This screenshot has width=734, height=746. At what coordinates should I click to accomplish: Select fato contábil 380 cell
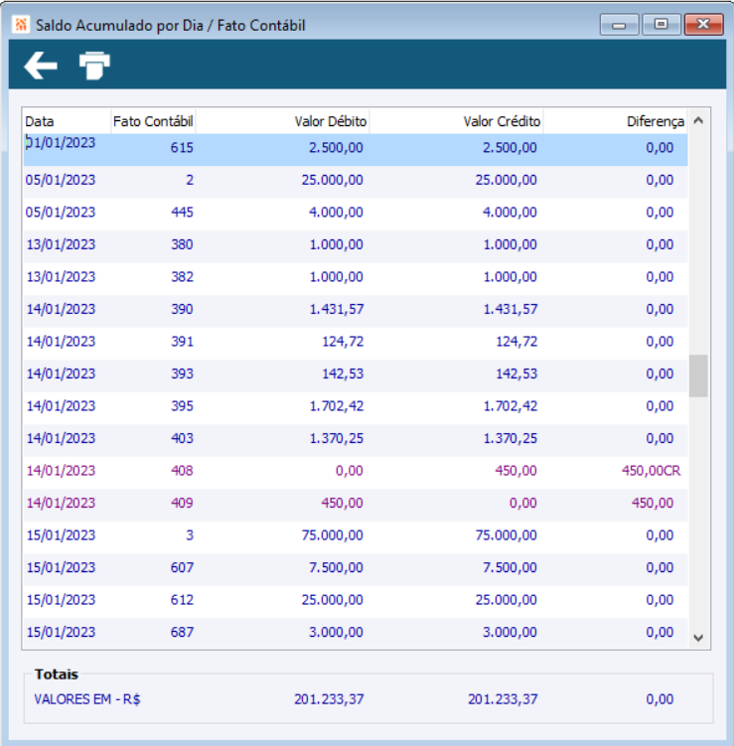(x=182, y=245)
